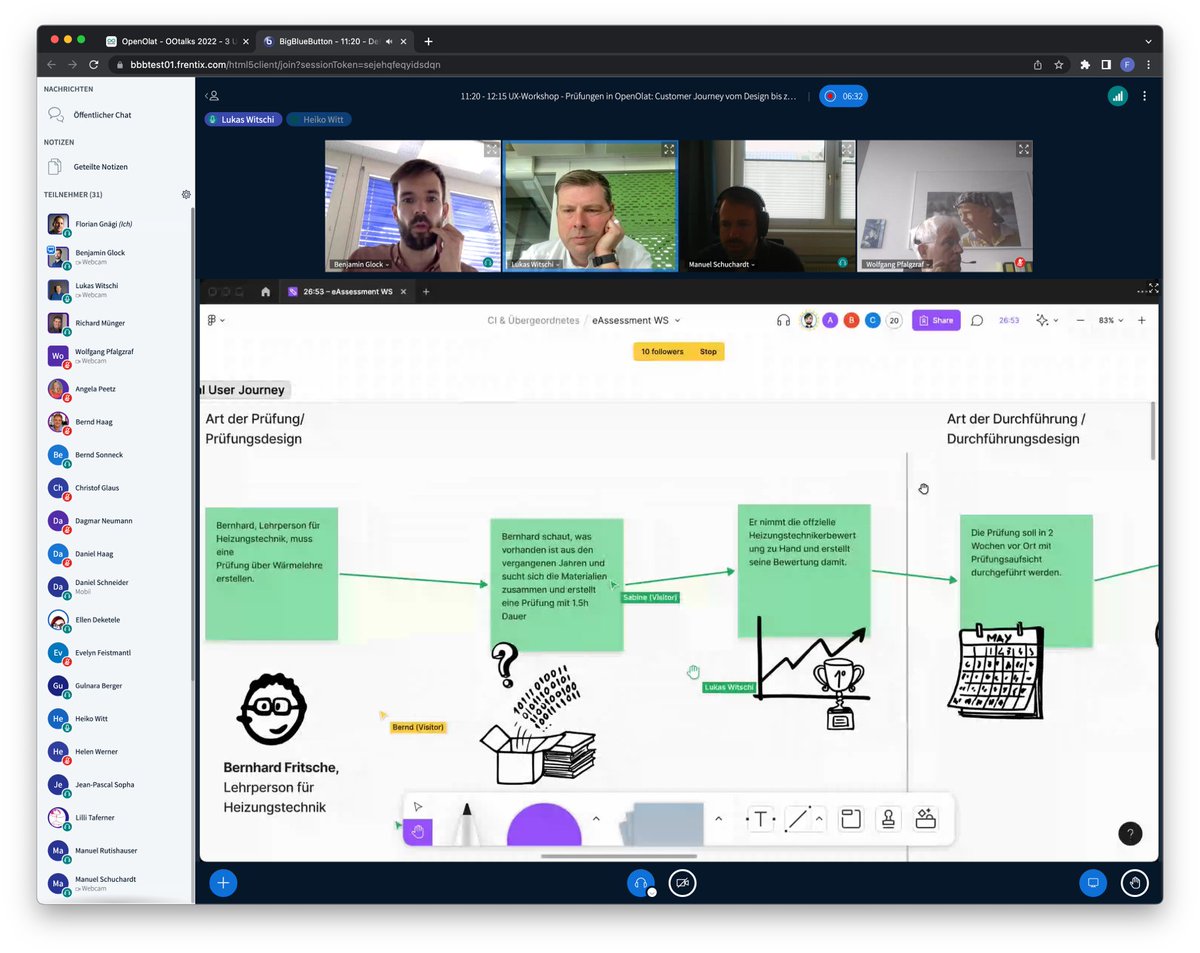Select the sticky notes stack
This screenshot has height=953, width=1200.
pyautogui.click(x=661, y=824)
